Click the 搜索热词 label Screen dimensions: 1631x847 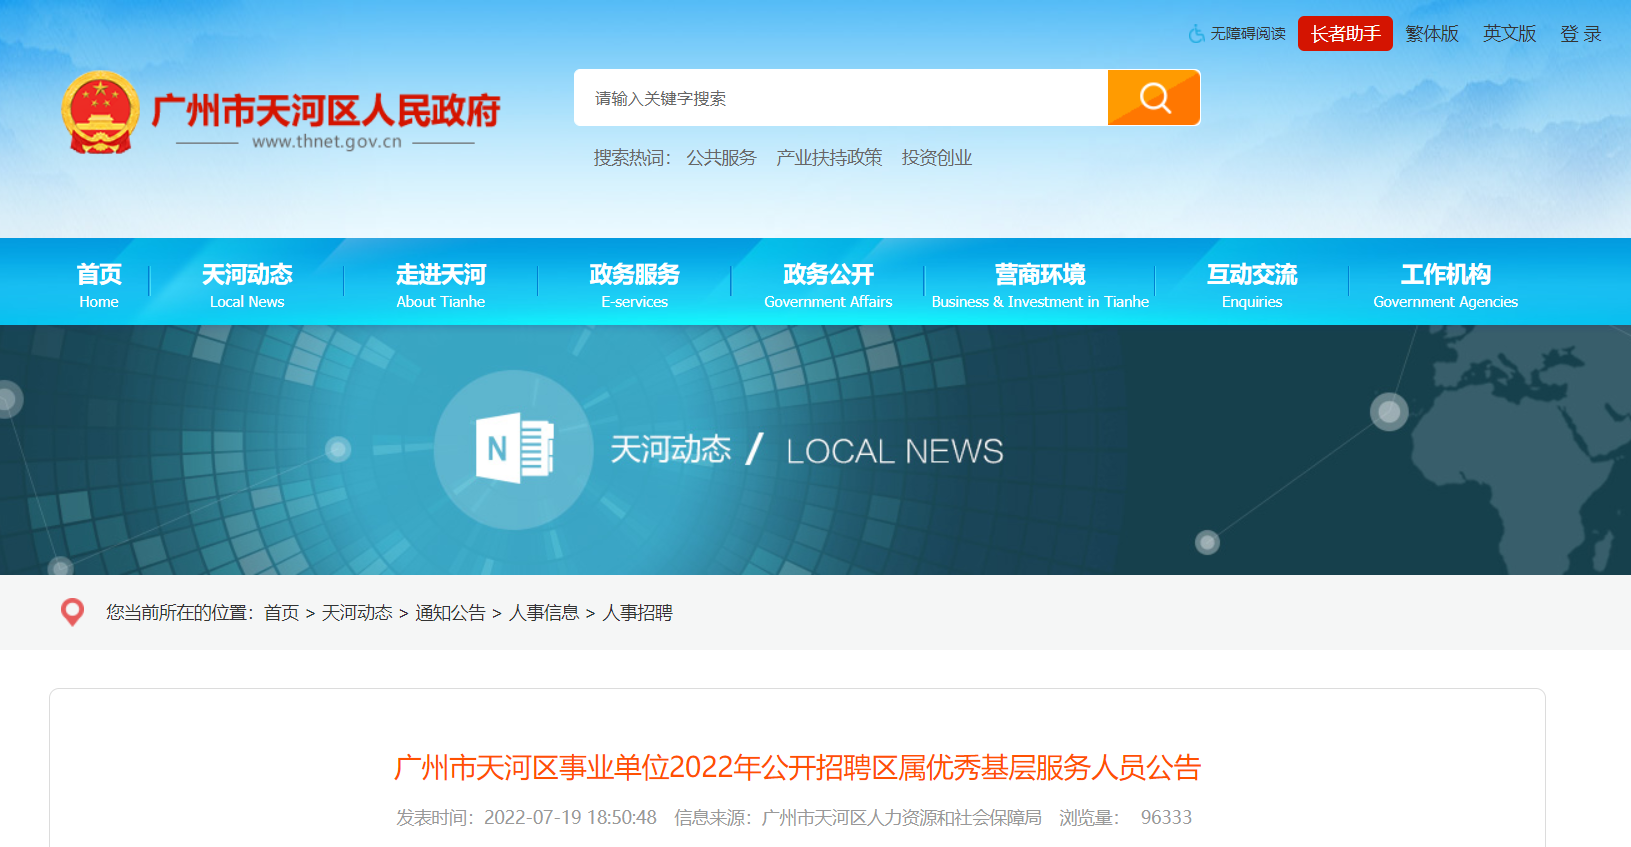[x=631, y=158]
